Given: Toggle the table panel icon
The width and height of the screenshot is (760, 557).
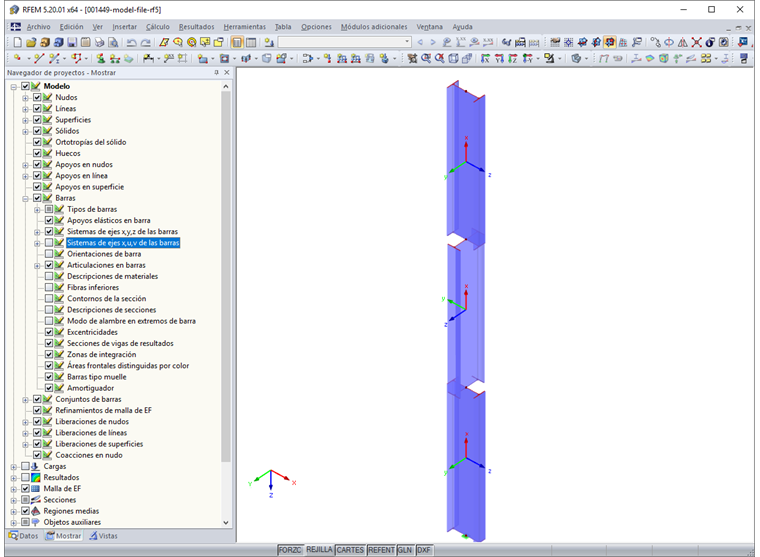Looking at the screenshot, I should point(251,43).
